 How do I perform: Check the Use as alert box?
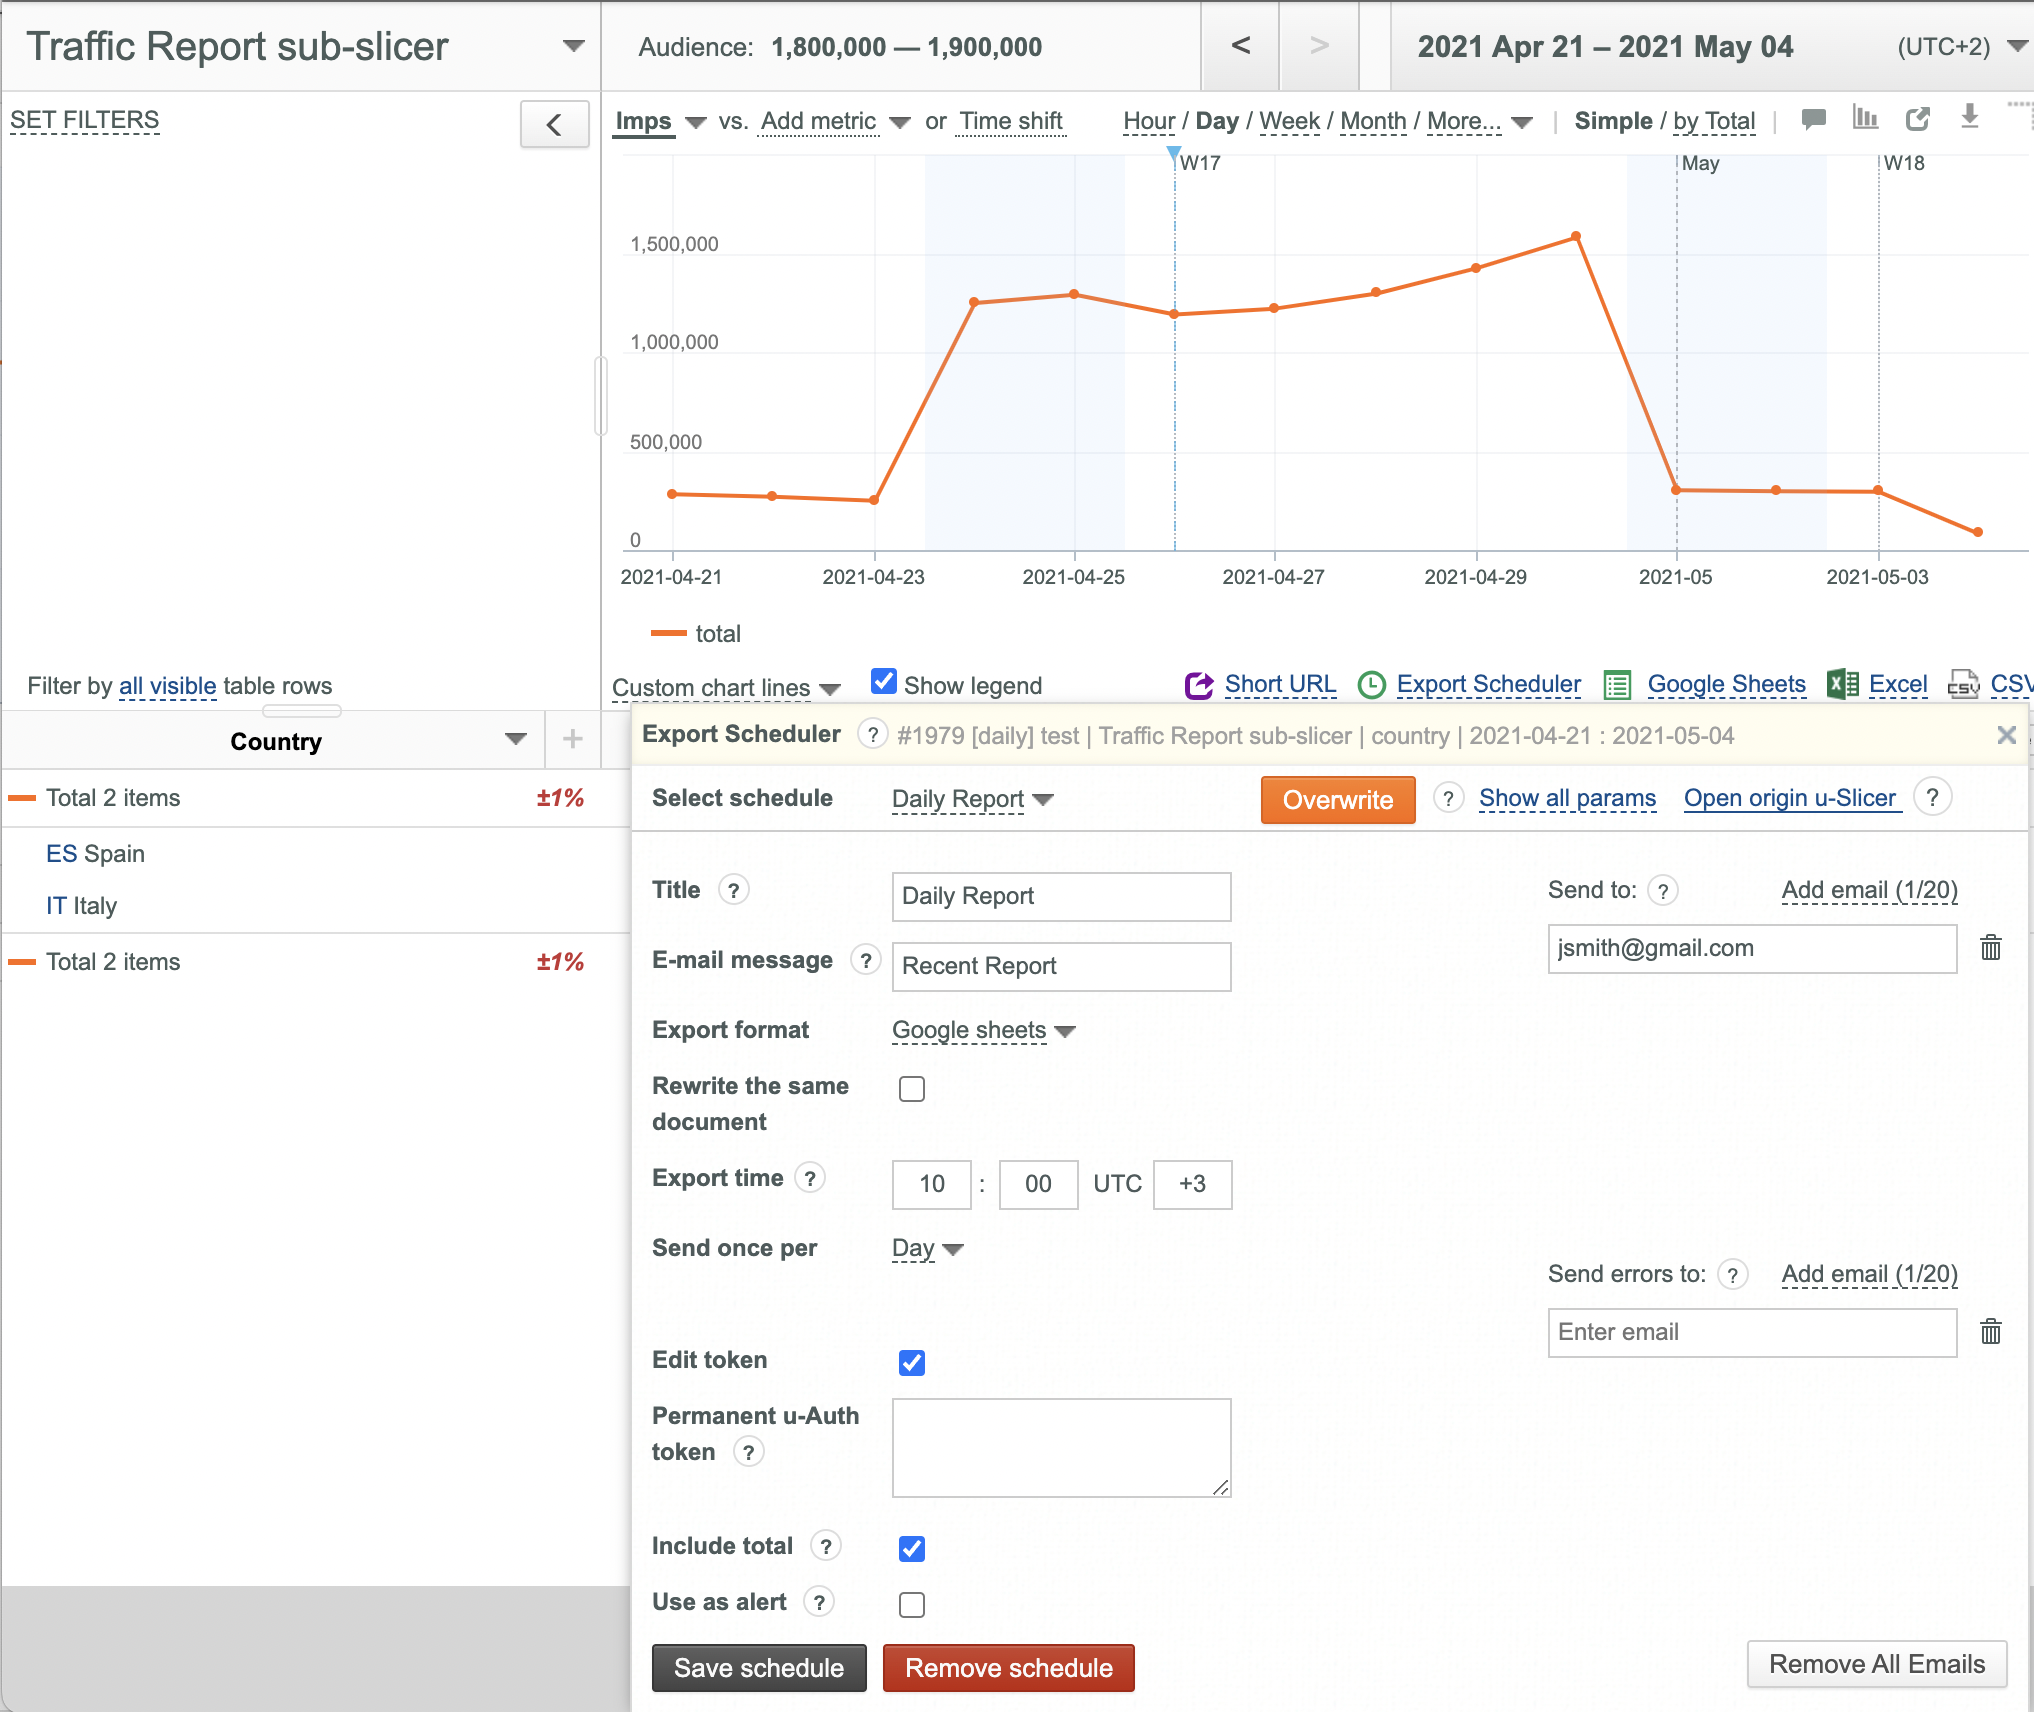[912, 1604]
